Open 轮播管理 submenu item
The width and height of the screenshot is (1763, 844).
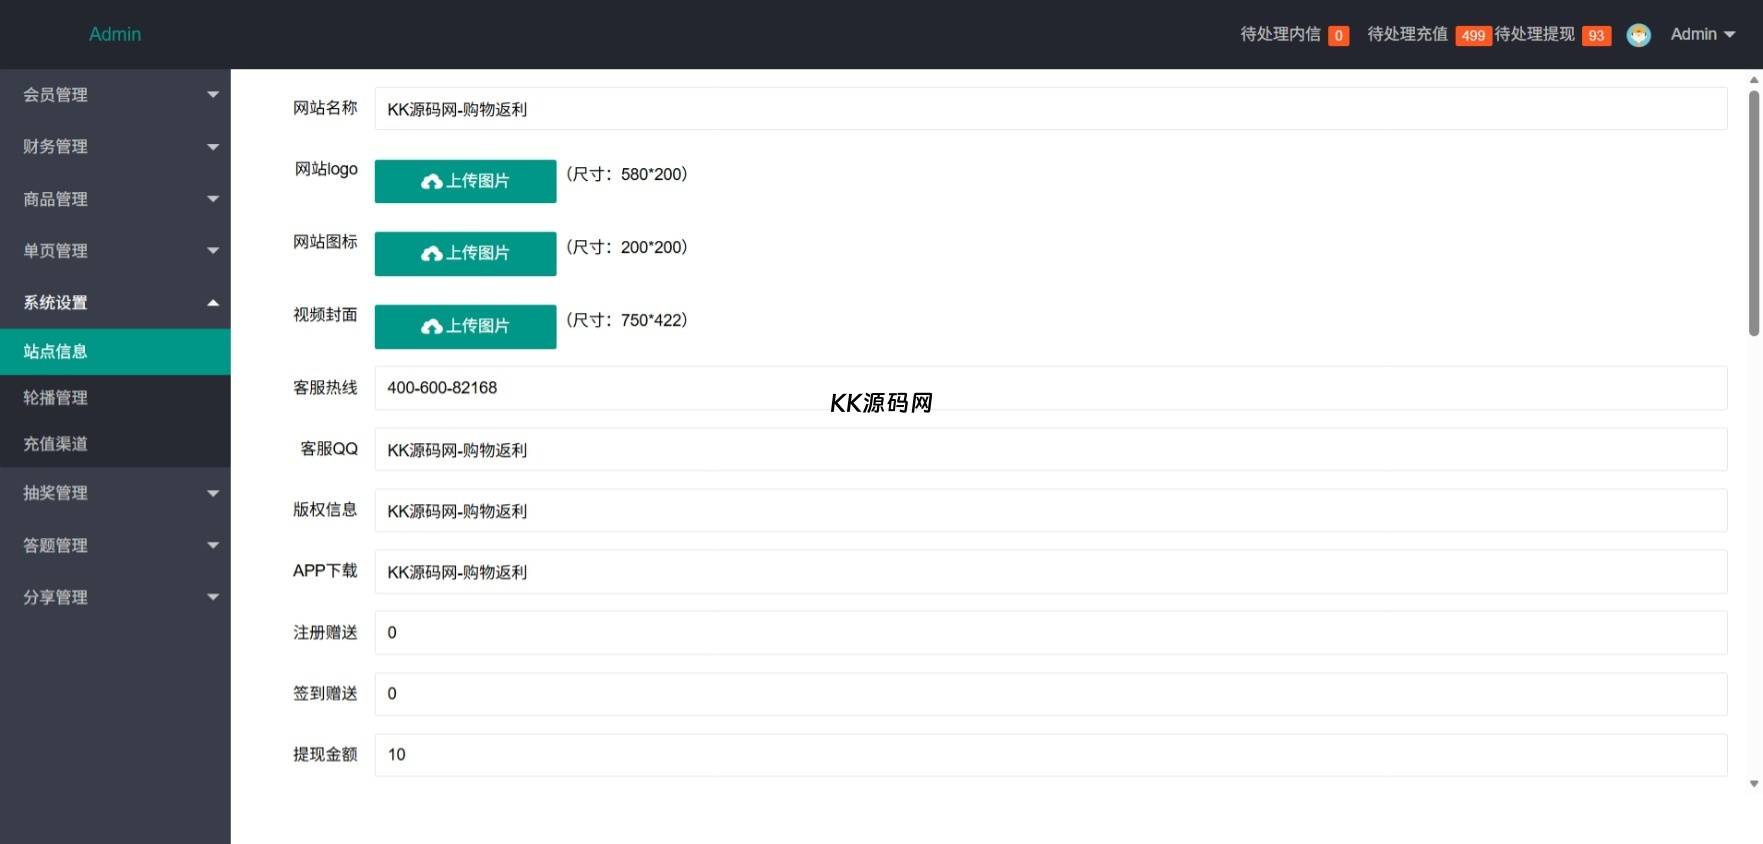[115, 398]
